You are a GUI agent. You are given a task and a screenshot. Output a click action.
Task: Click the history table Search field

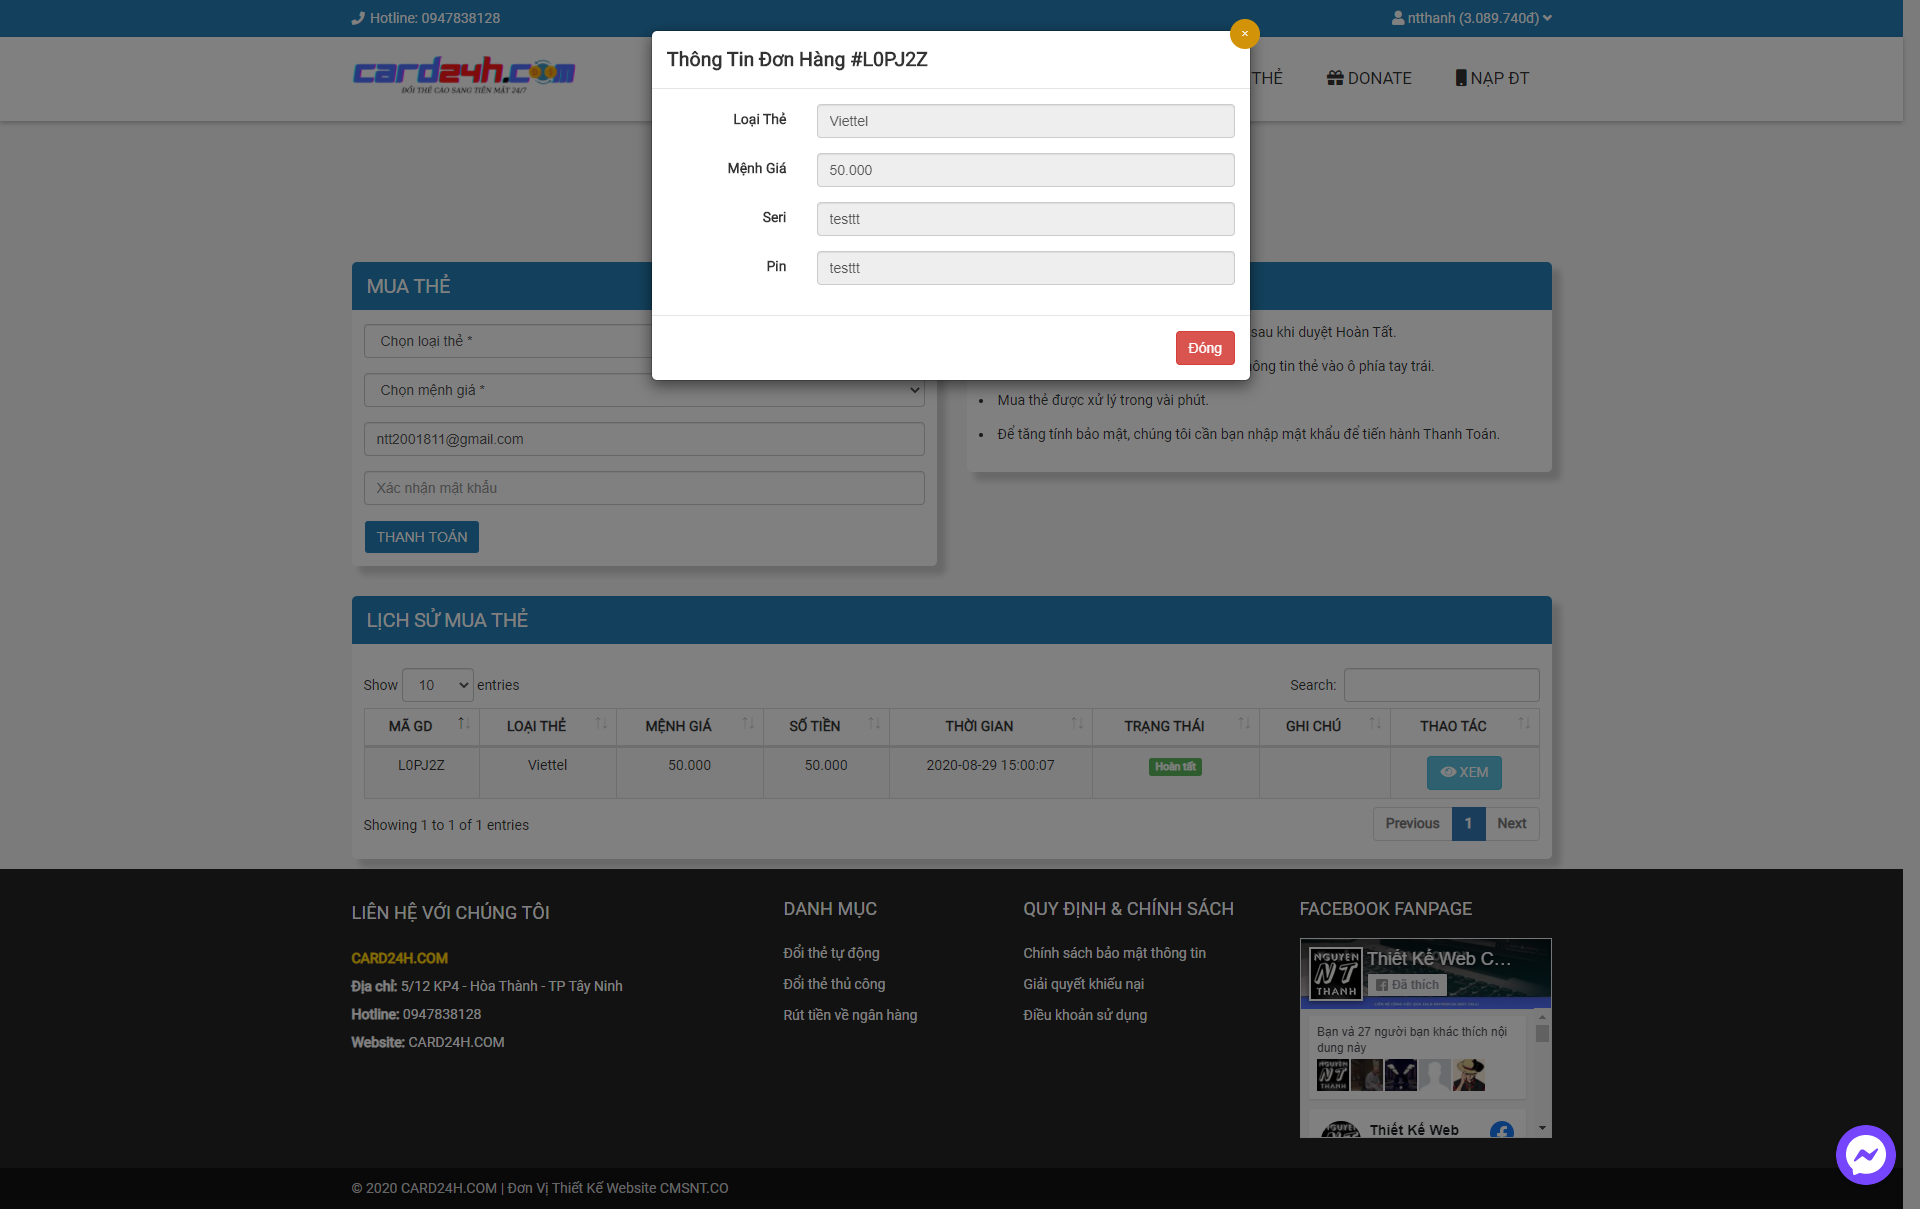(1440, 685)
